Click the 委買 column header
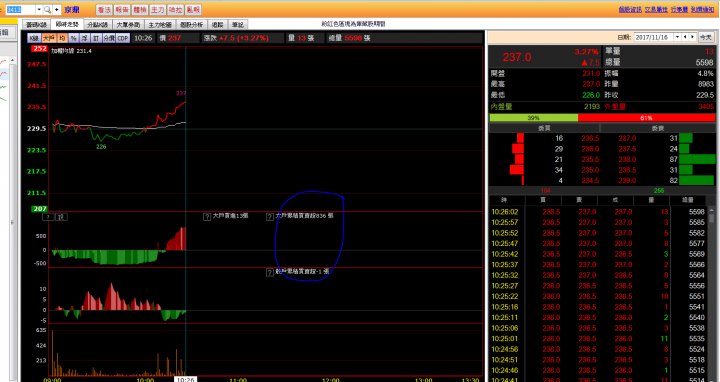This screenshot has height=382, width=720. click(x=544, y=128)
